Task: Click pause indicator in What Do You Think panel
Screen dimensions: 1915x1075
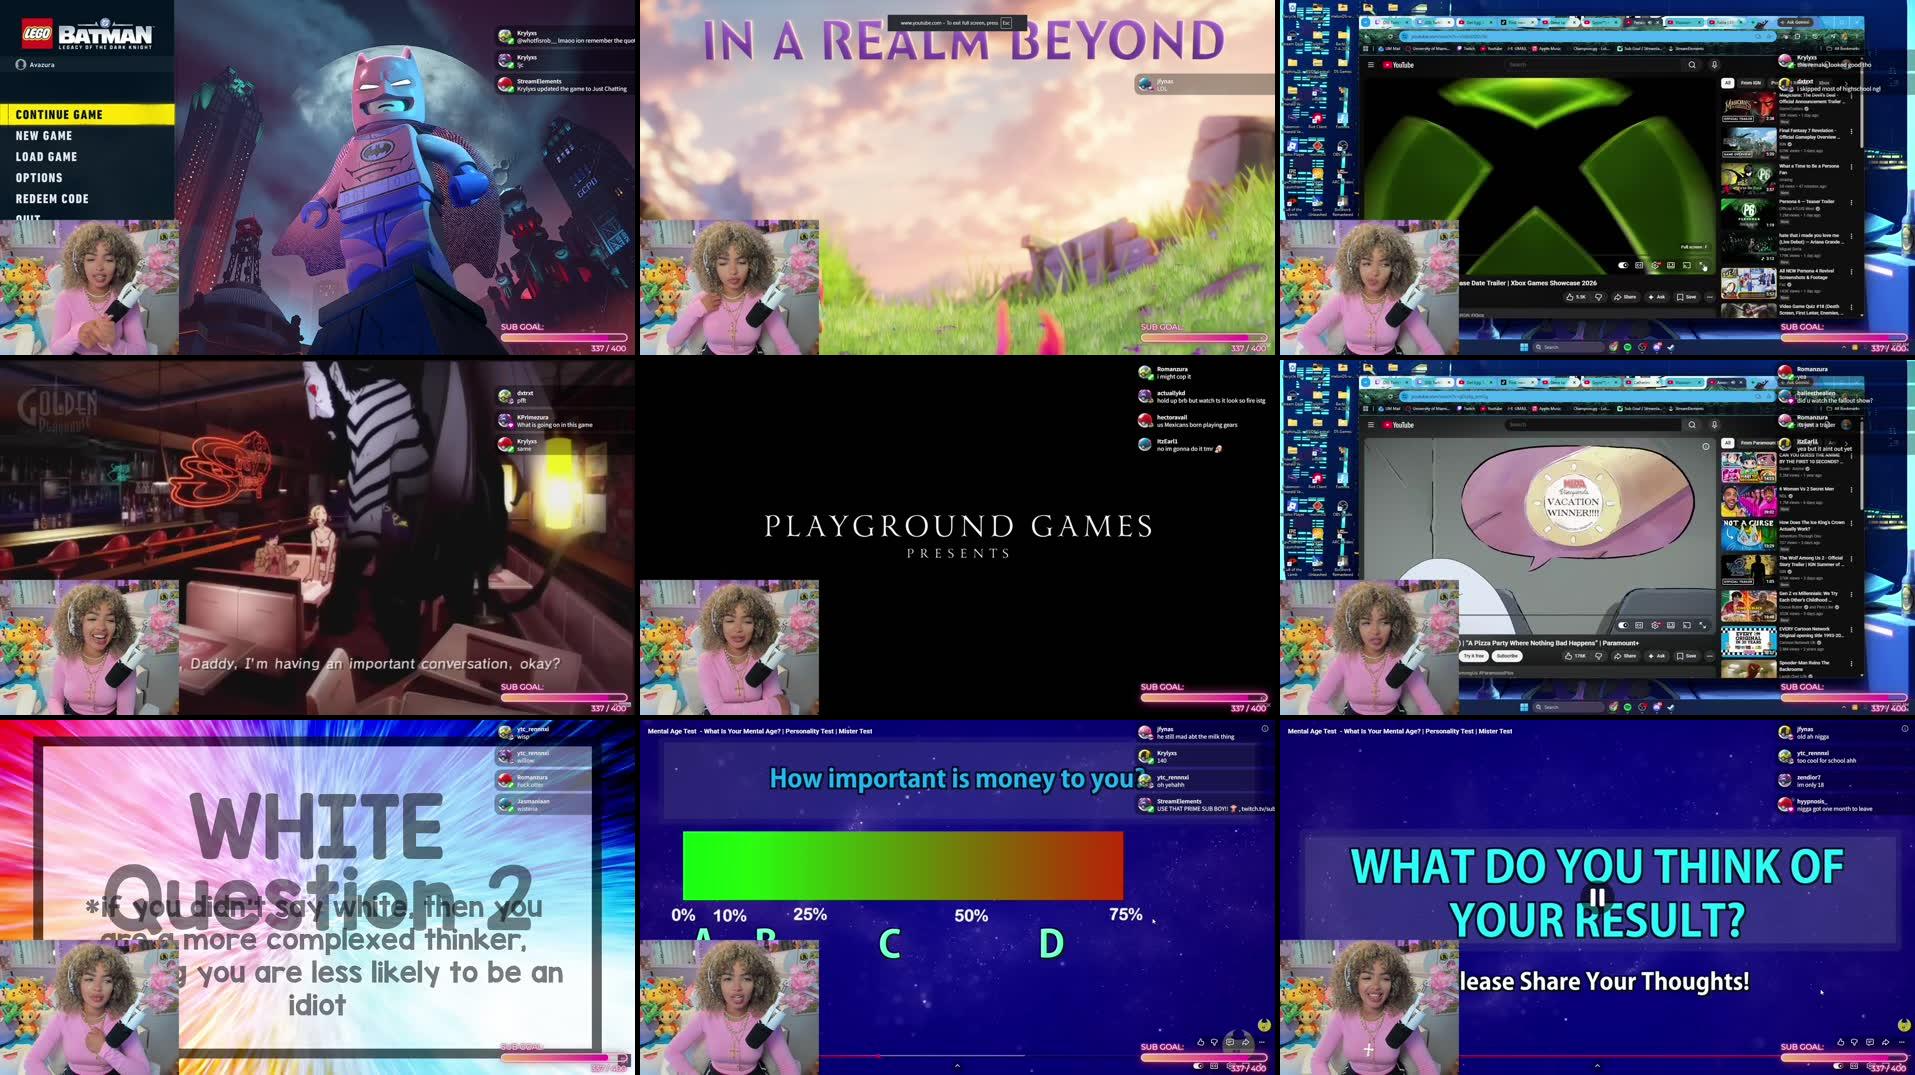Action: [1597, 897]
